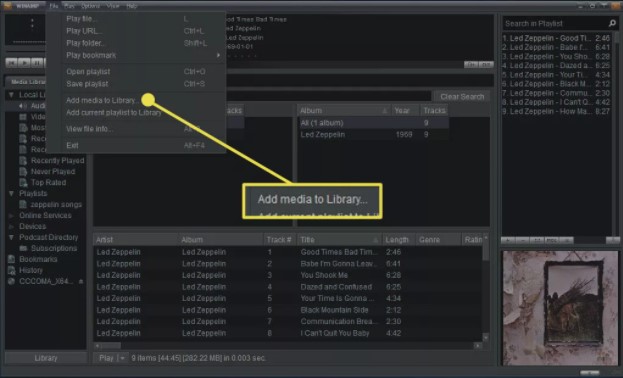The height and width of the screenshot is (378, 623).
Task: Expand the Play bookmark submenu arrow
Action: (218, 55)
